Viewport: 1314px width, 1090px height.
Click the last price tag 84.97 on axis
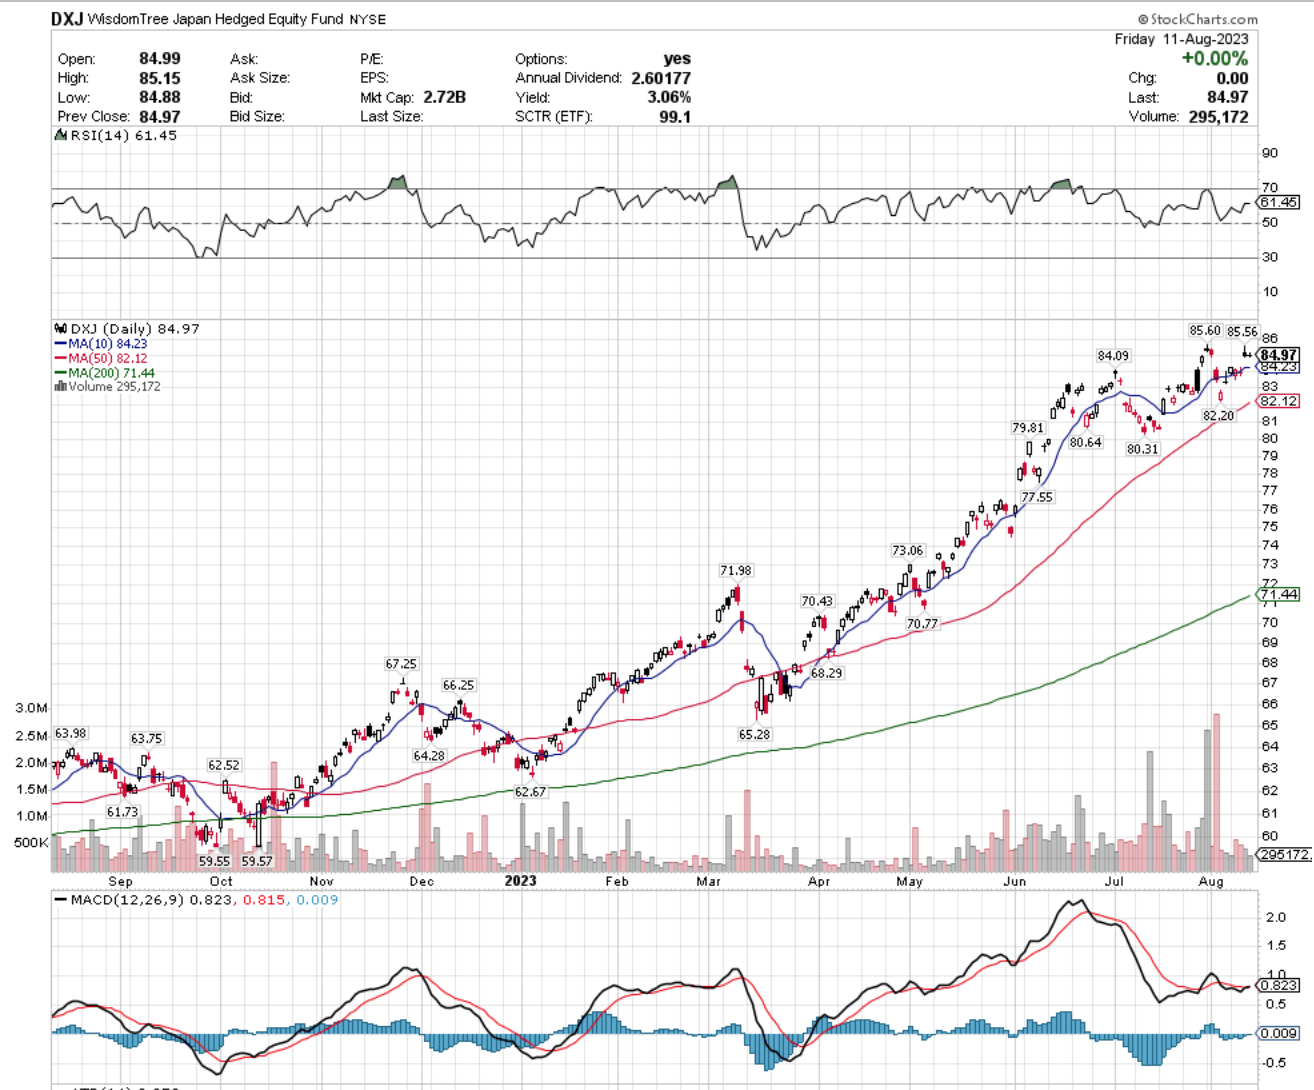point(1279,355)
